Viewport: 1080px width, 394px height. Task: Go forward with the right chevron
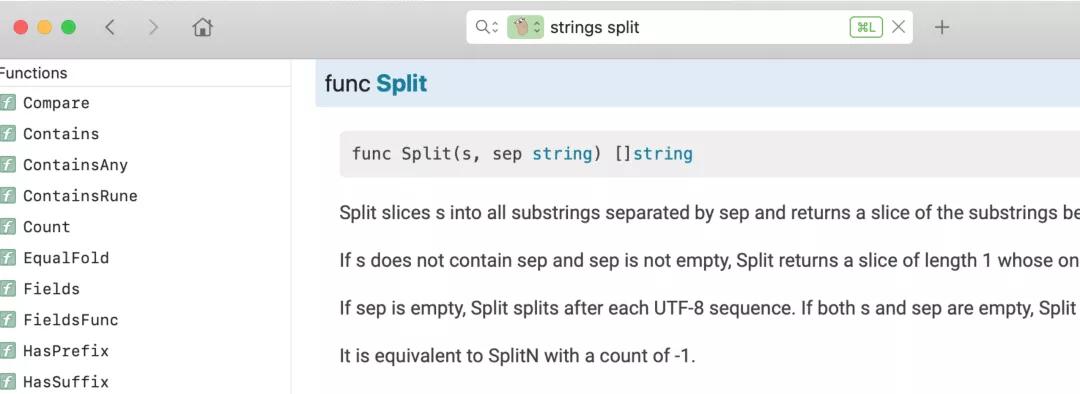154,28
